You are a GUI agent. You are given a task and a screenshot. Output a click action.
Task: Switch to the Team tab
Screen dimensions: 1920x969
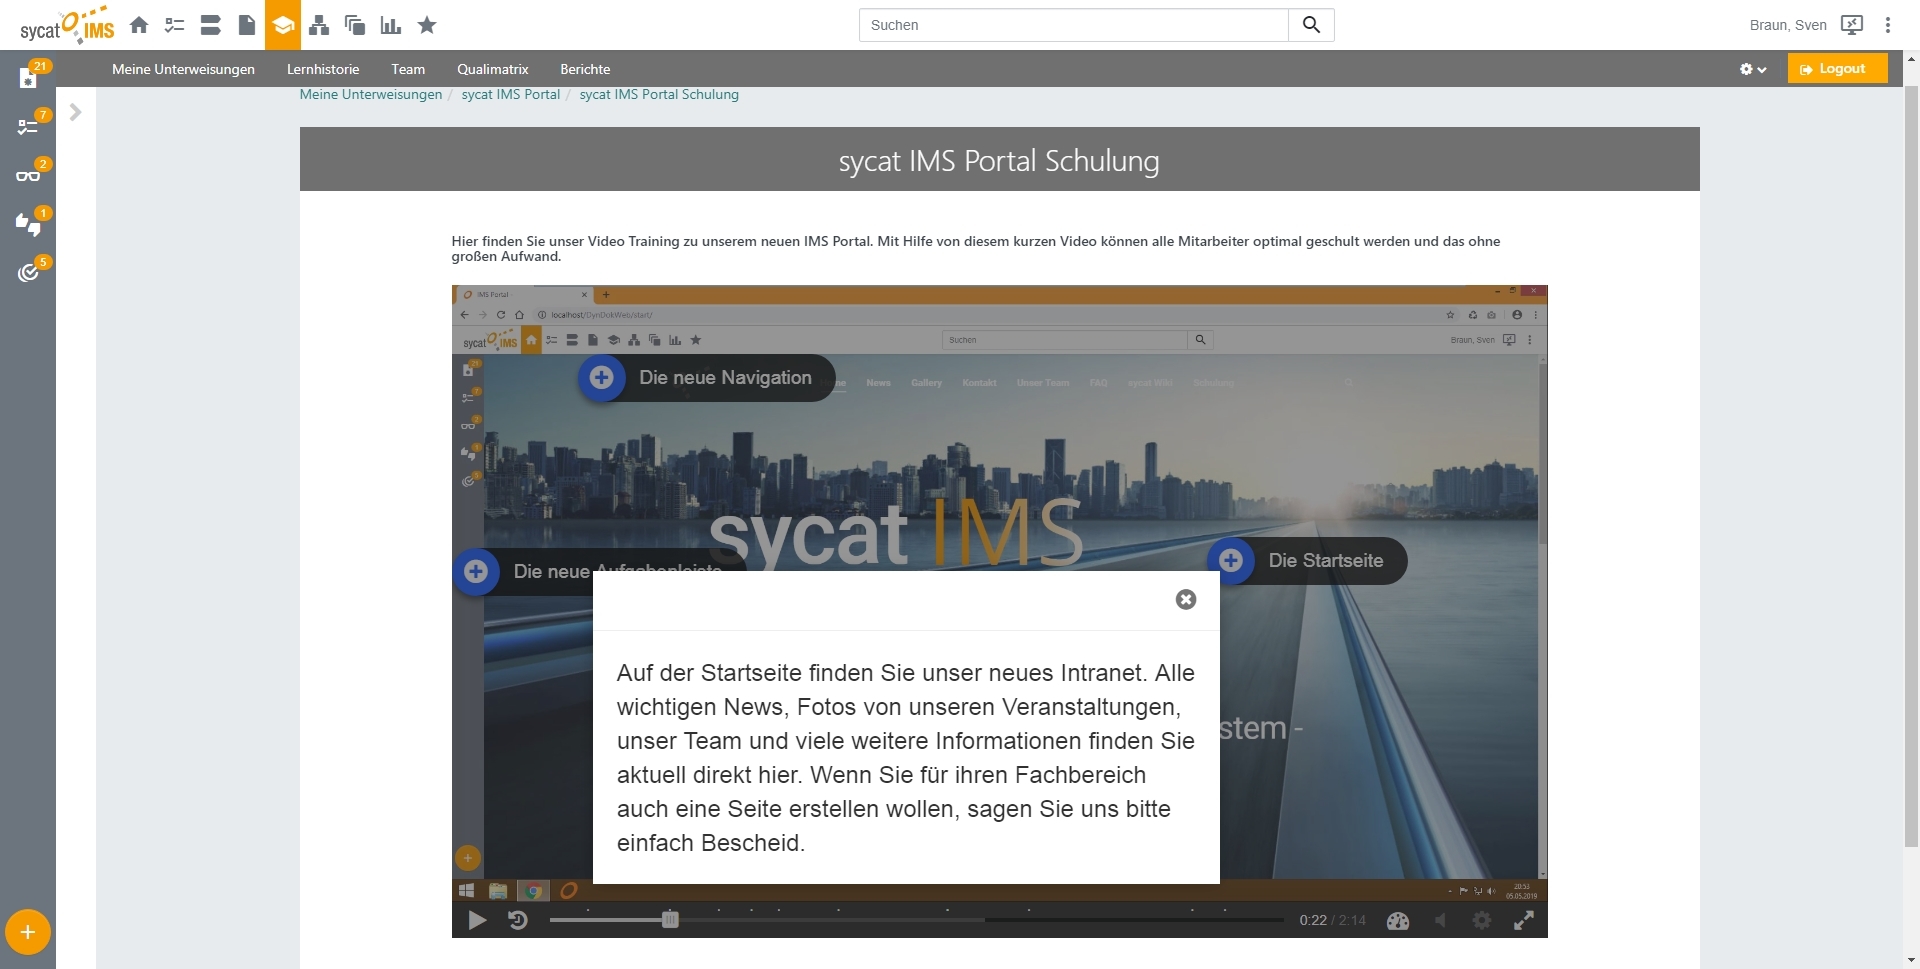tap(408, 69)
